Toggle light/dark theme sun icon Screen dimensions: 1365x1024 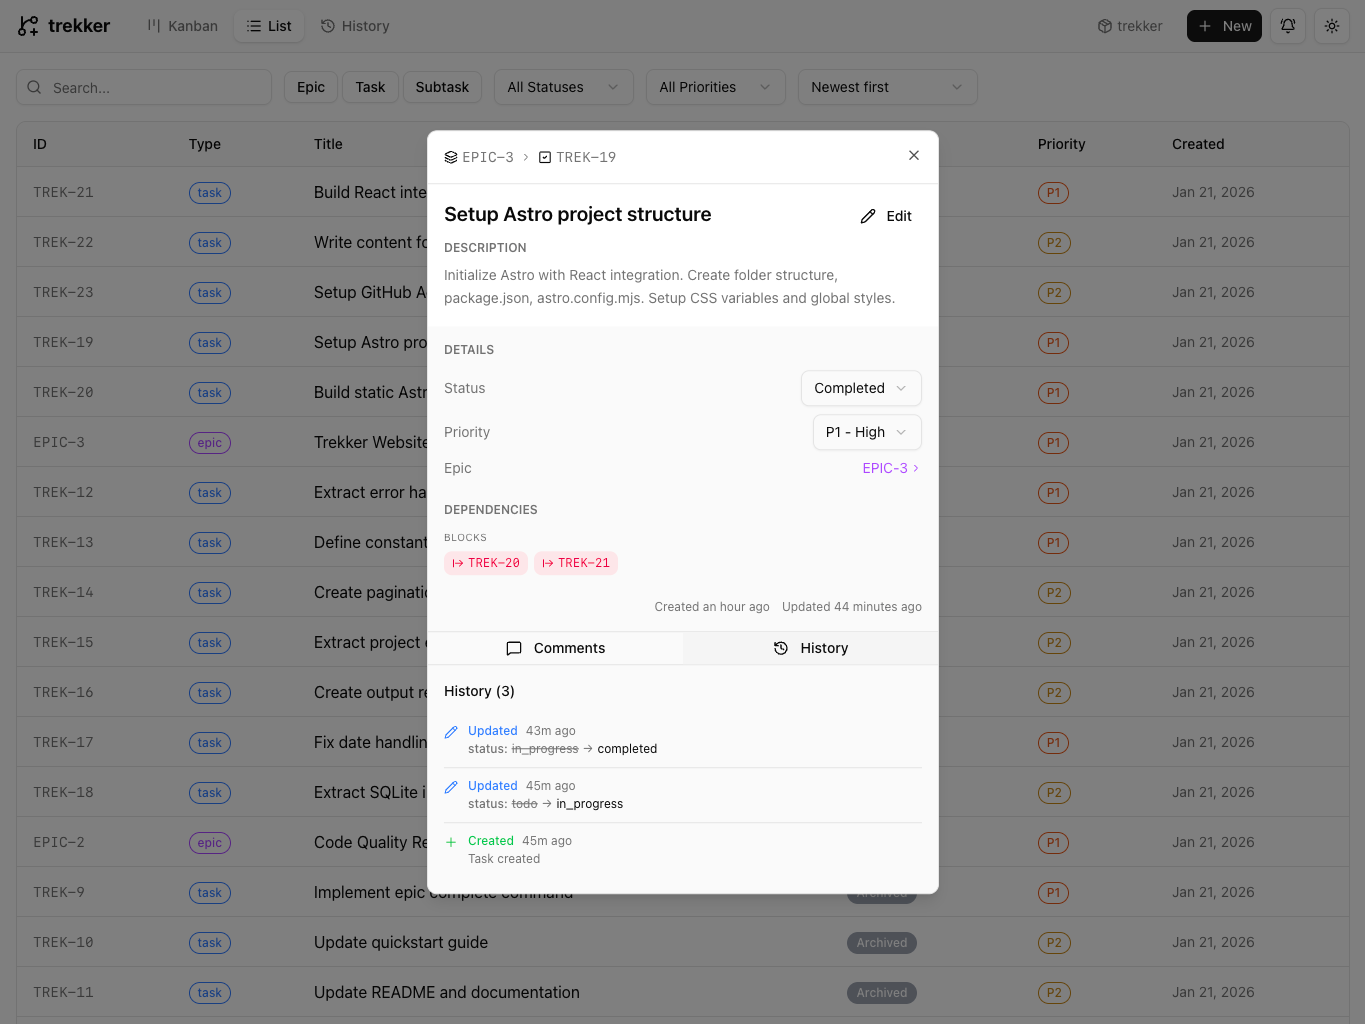tap(1332, 26)
